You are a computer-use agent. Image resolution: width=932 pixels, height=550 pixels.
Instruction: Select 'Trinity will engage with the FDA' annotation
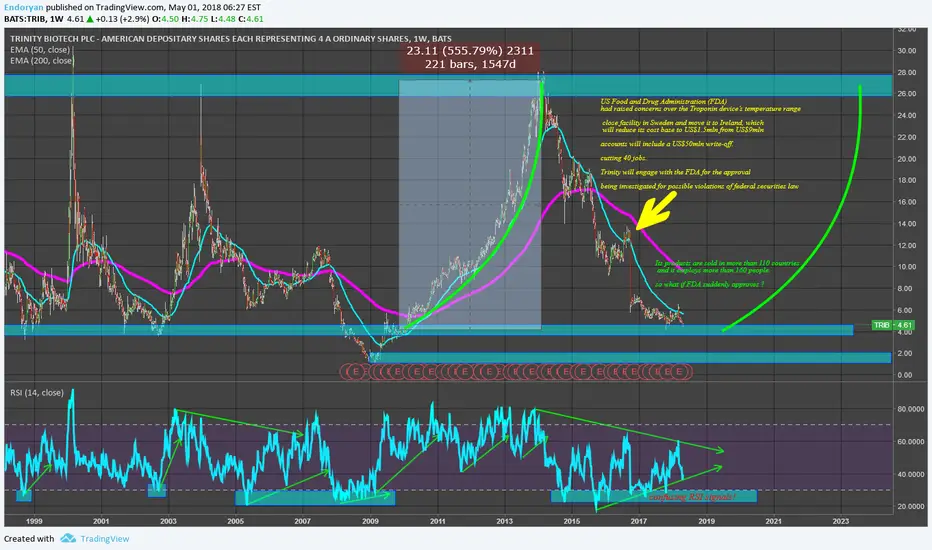675,172
